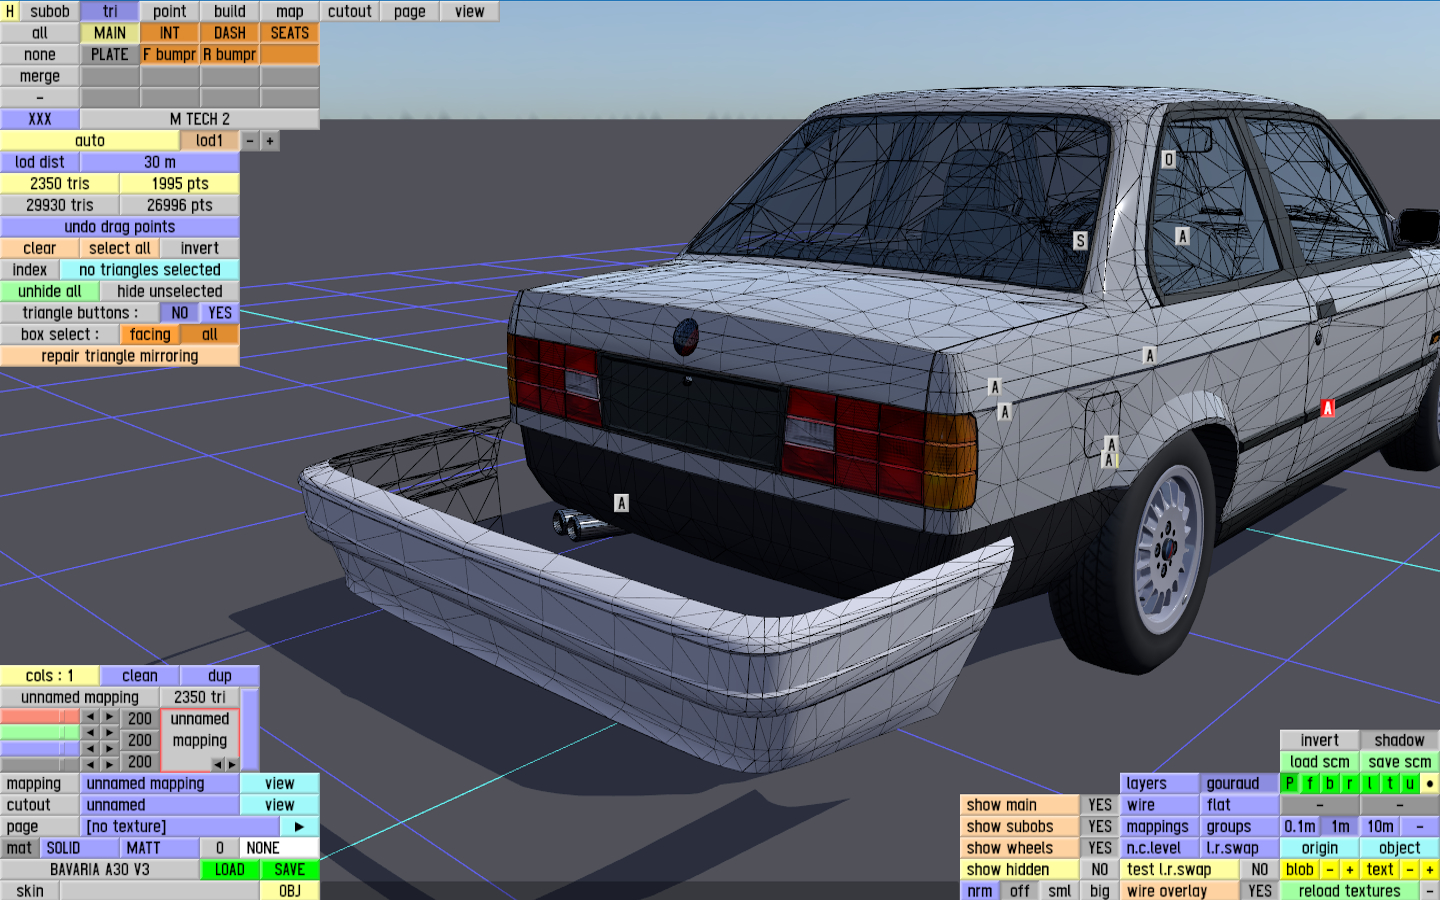Click the right arrow beside the green slider

click(x=110, y=733)
